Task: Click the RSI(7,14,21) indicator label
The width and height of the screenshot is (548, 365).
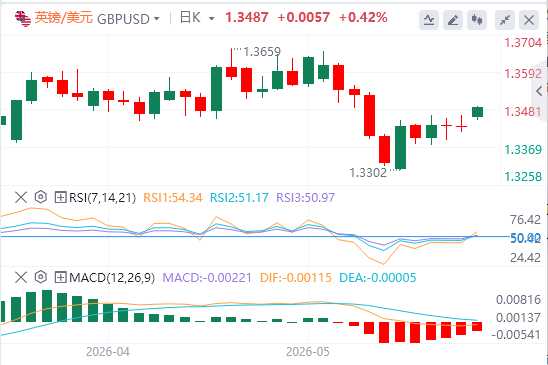Action: pos(102,198)
